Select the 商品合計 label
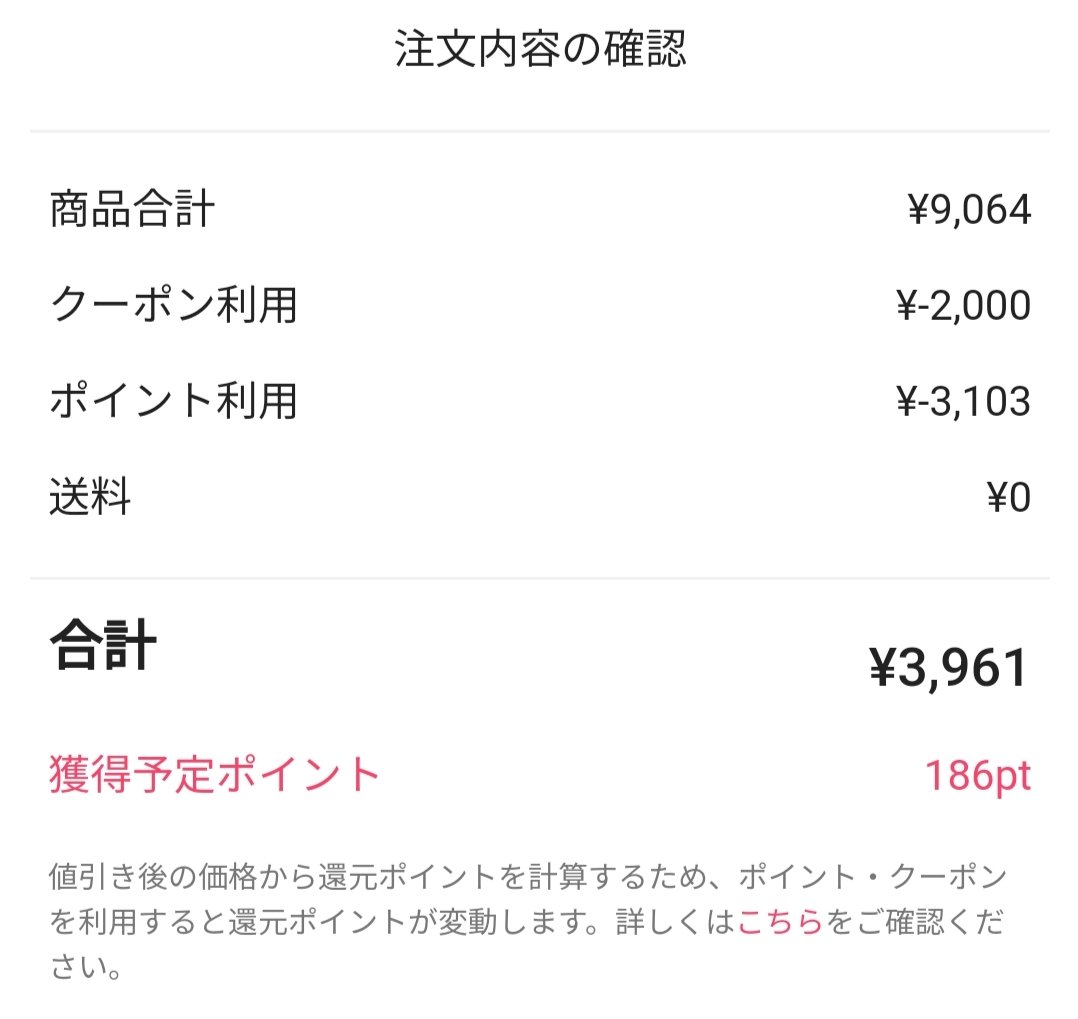The width and height of the screenshot is (1078, 1019). 132,210
